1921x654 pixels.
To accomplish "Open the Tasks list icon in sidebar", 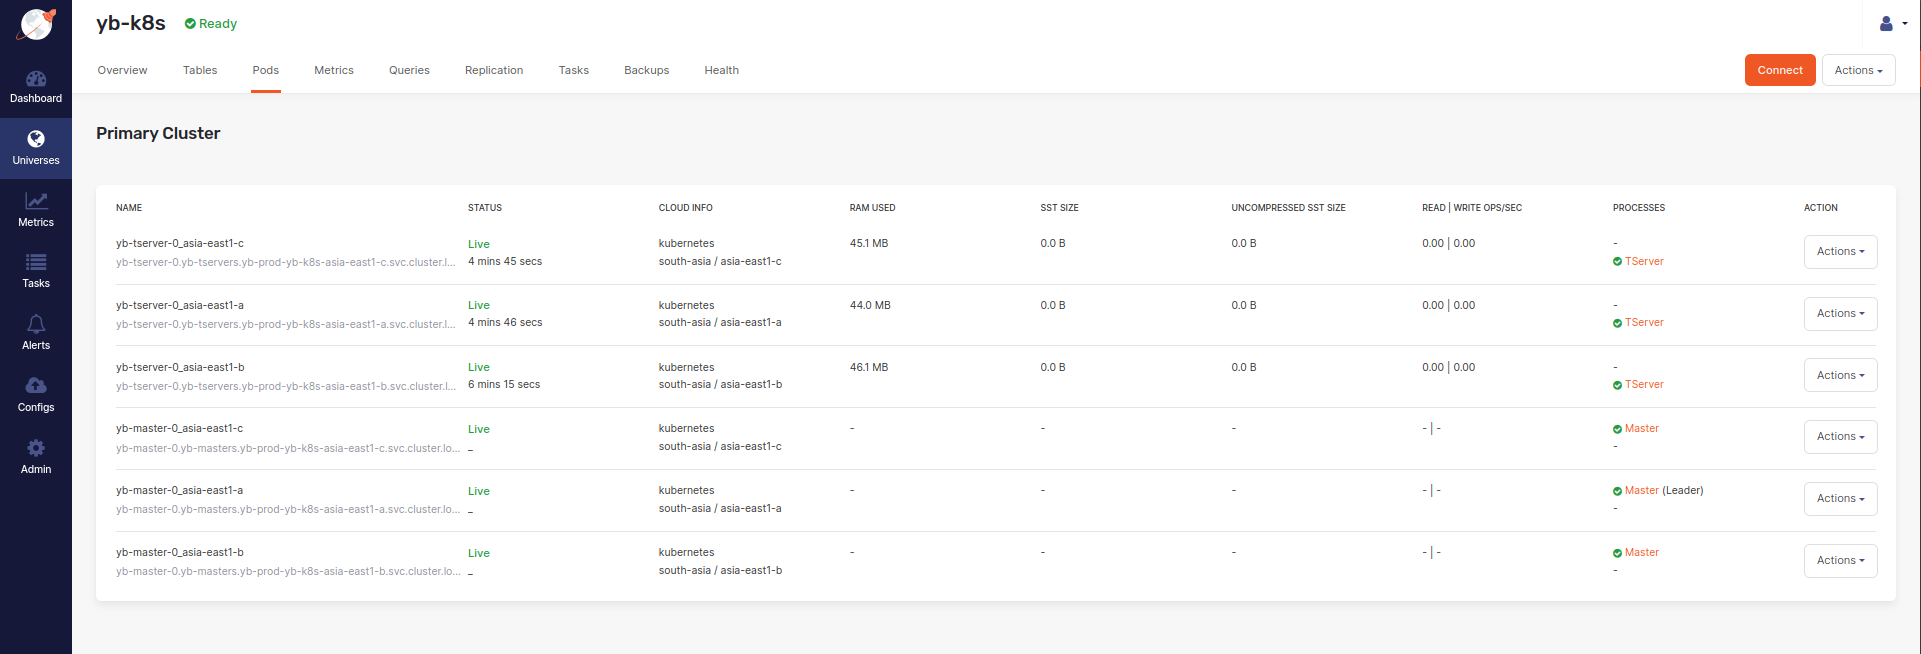I will [36, 263].
